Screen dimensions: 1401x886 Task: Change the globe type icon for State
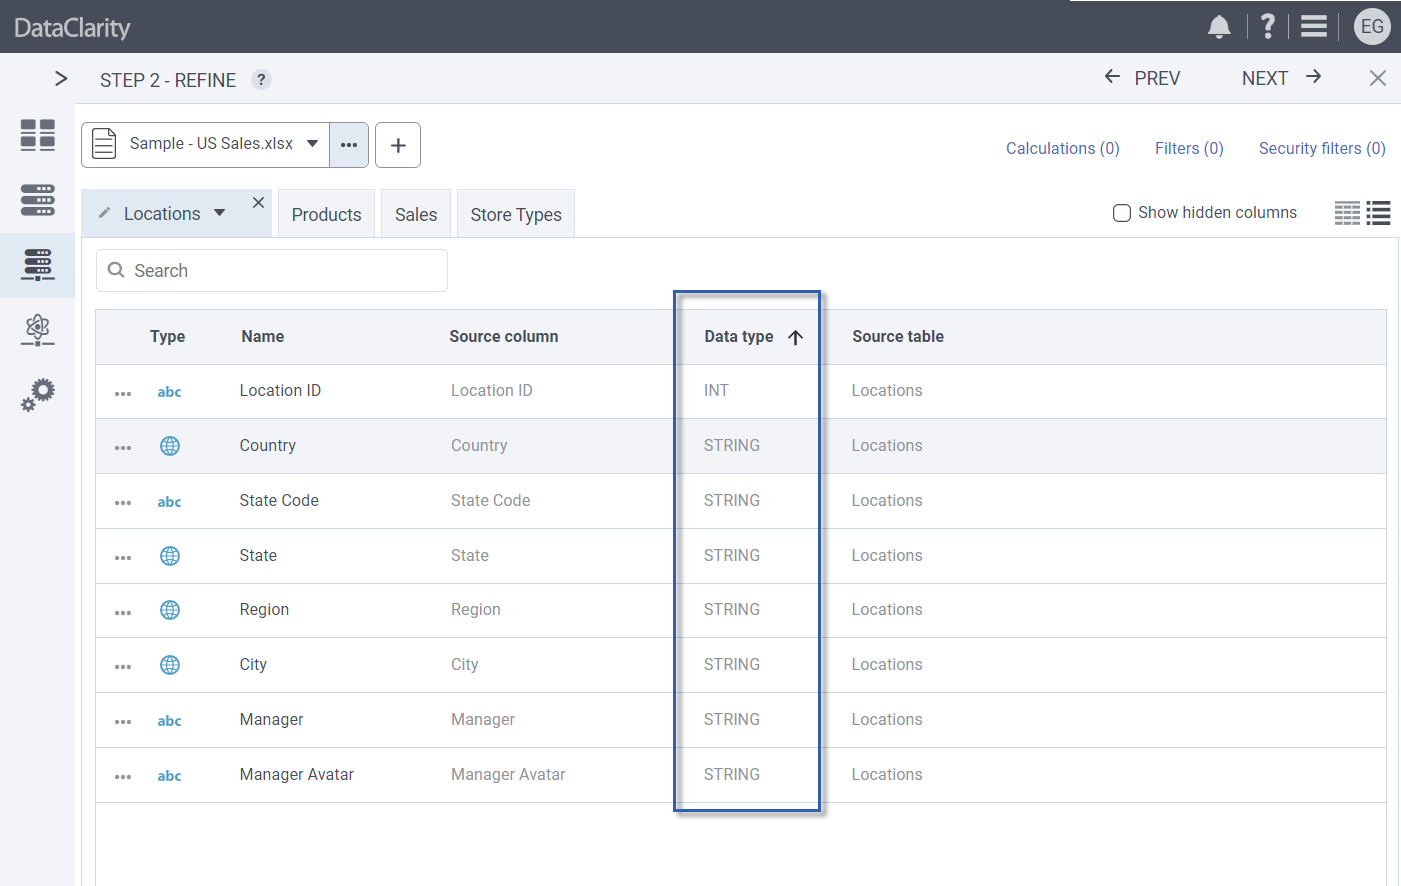[170, 556]
